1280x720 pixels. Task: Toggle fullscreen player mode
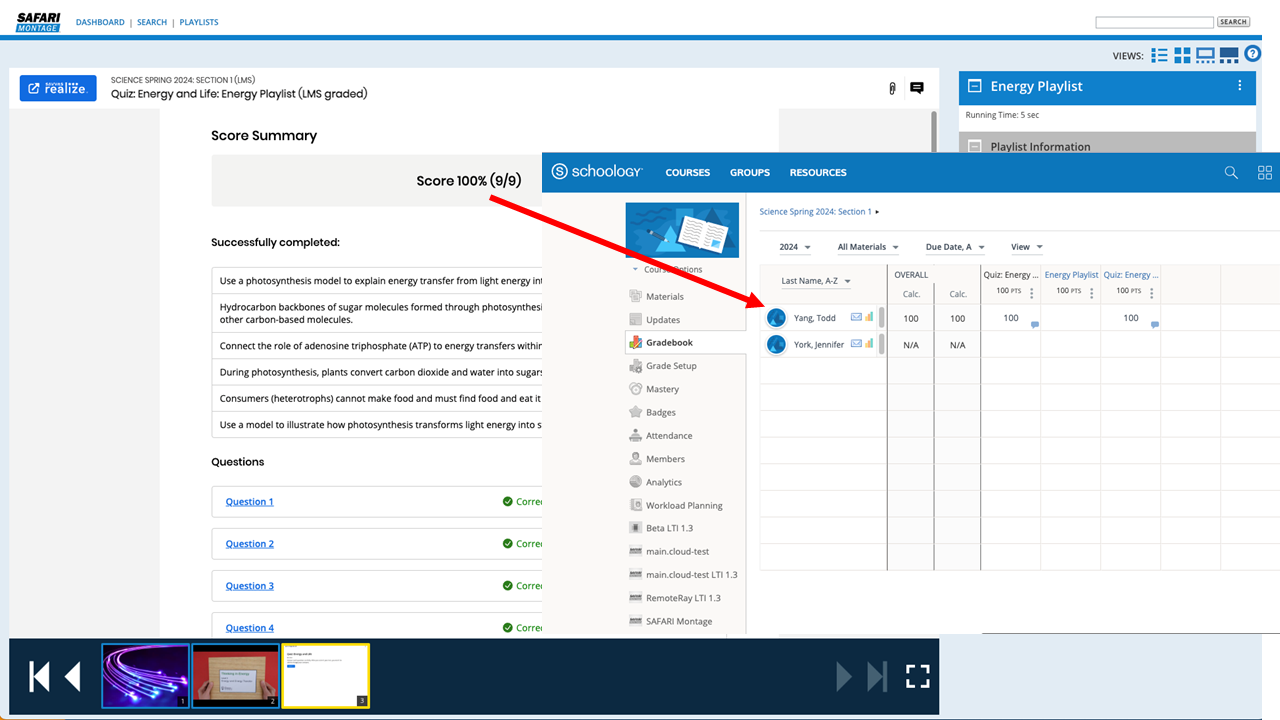tap(918, 677)
